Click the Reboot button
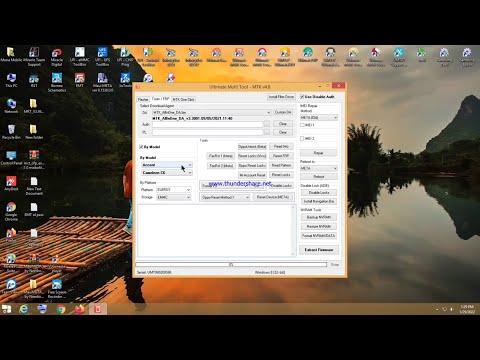 tap(319, 177)
